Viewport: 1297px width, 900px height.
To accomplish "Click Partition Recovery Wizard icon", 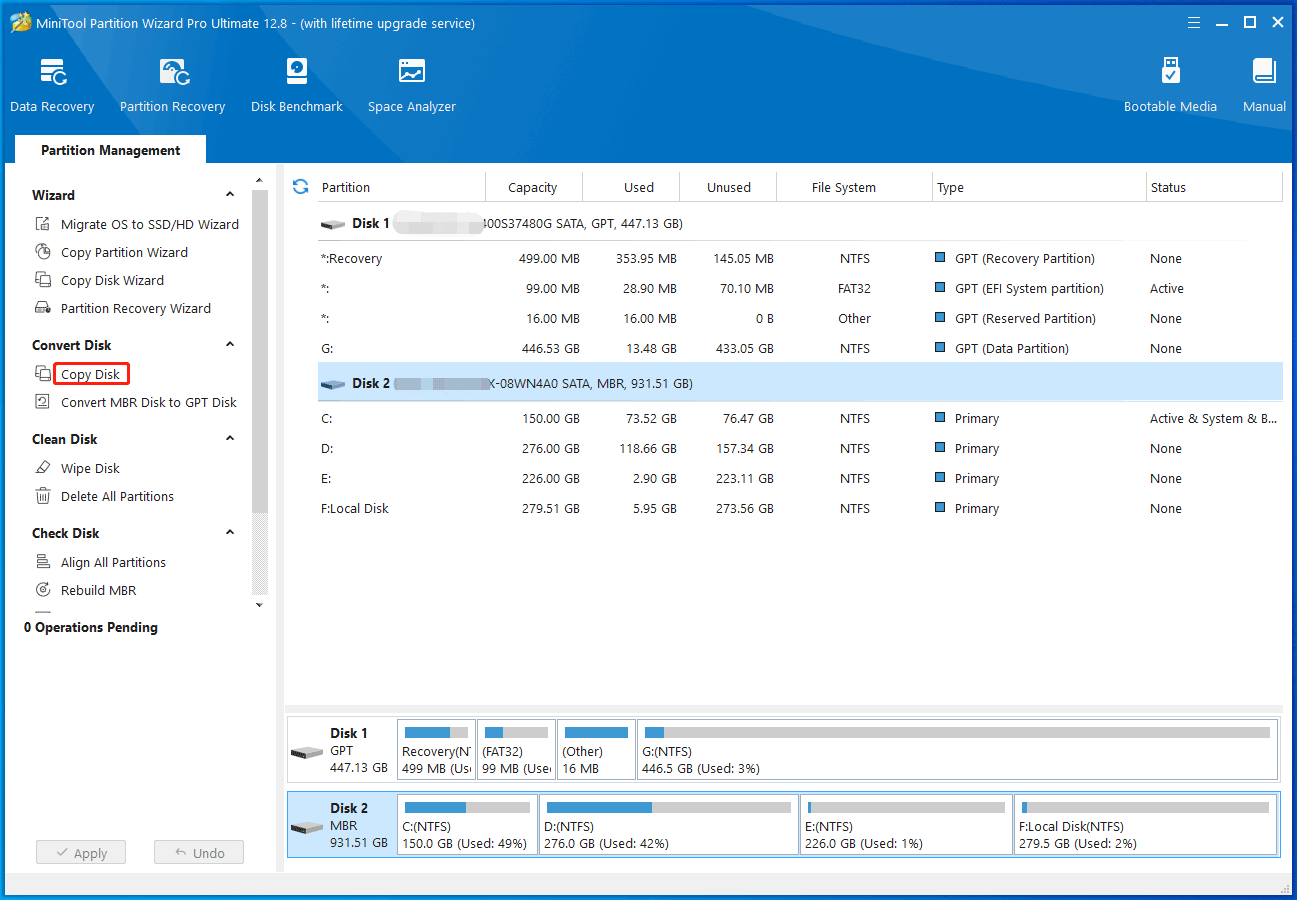I will pyautogui.click(x=43, y=308).
